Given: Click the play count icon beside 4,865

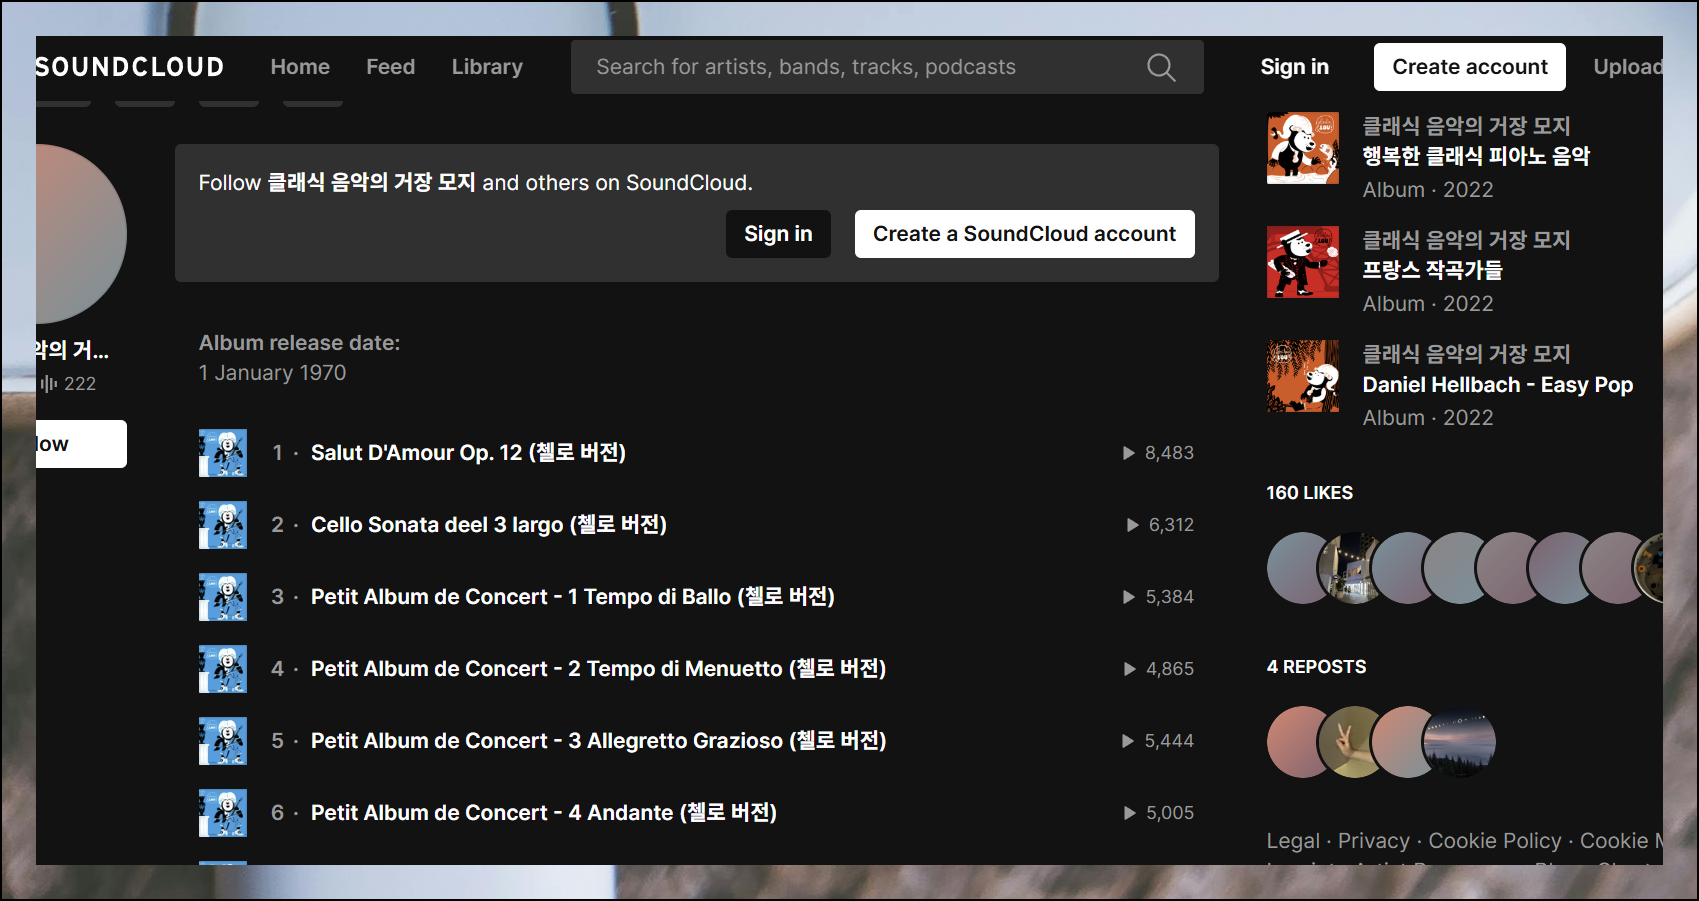Looking at the screenshot, I should [x=1130, y=669].
